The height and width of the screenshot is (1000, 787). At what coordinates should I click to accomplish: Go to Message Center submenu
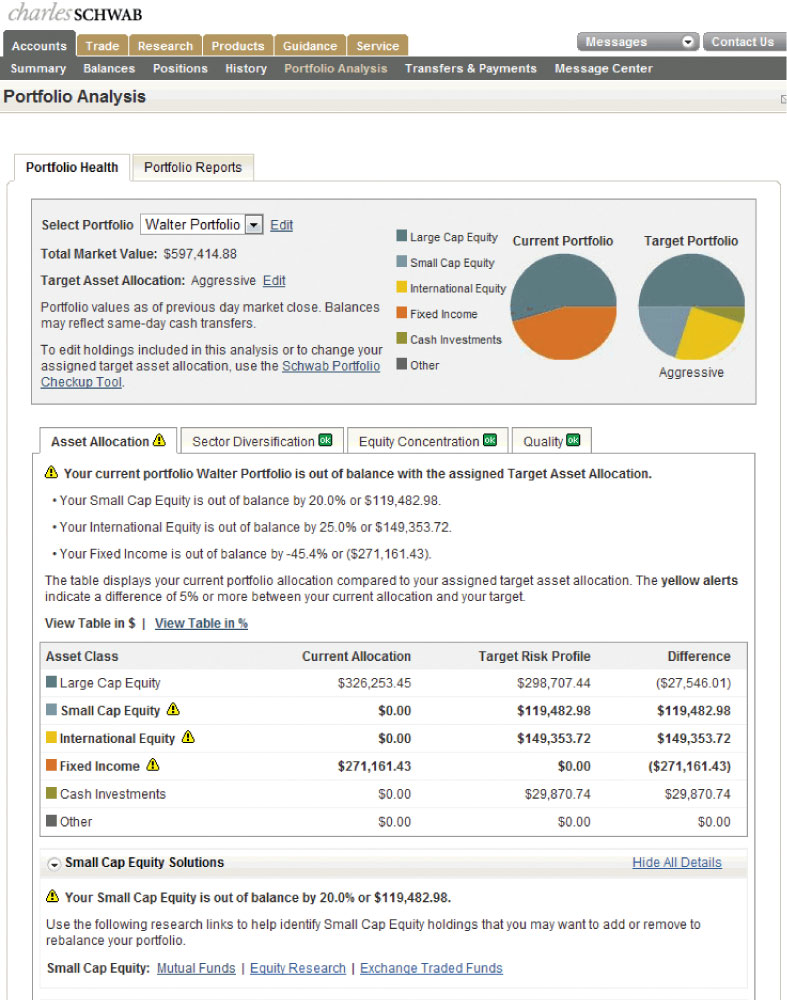(x=603, y=68)
